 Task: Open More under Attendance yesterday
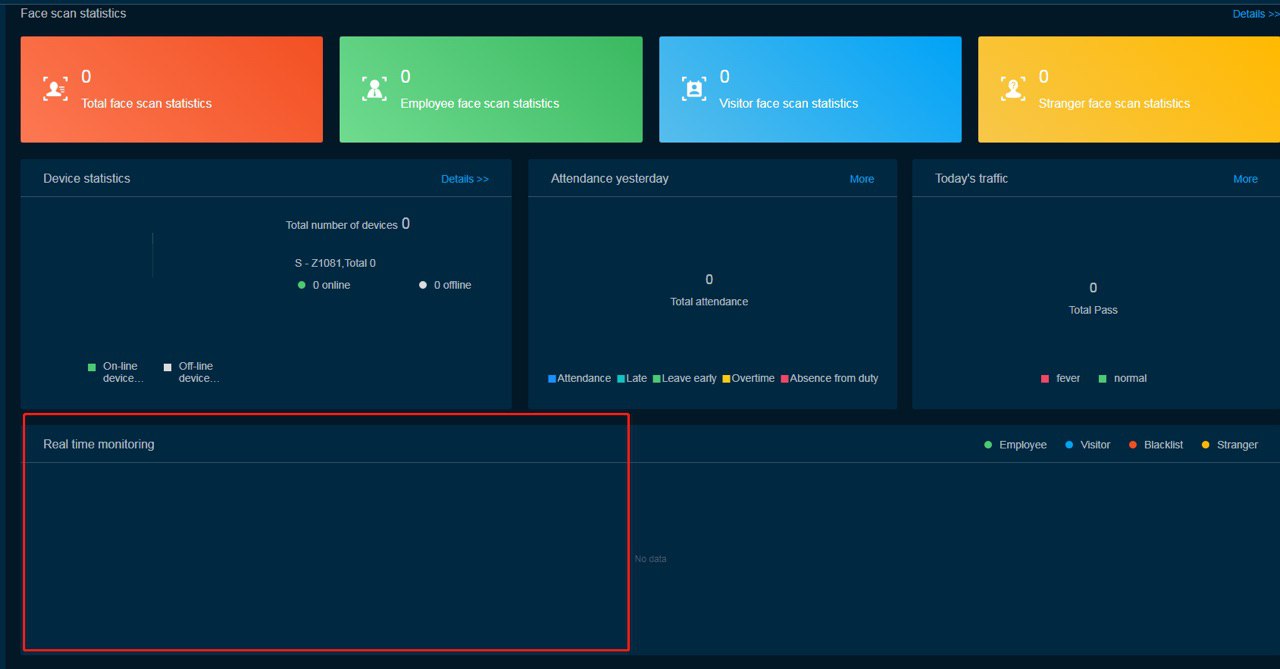(861, 179)
